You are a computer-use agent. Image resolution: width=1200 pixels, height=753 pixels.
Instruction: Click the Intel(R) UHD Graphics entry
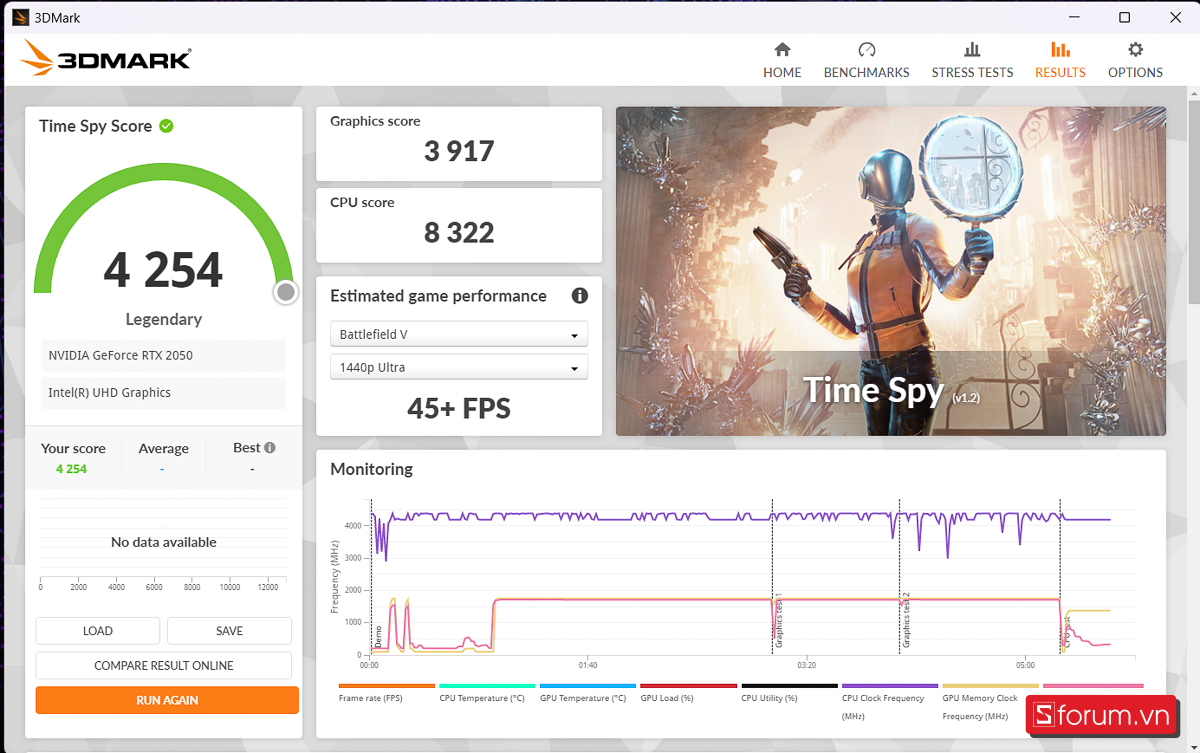pyautogui.click(x=166, y=393)
